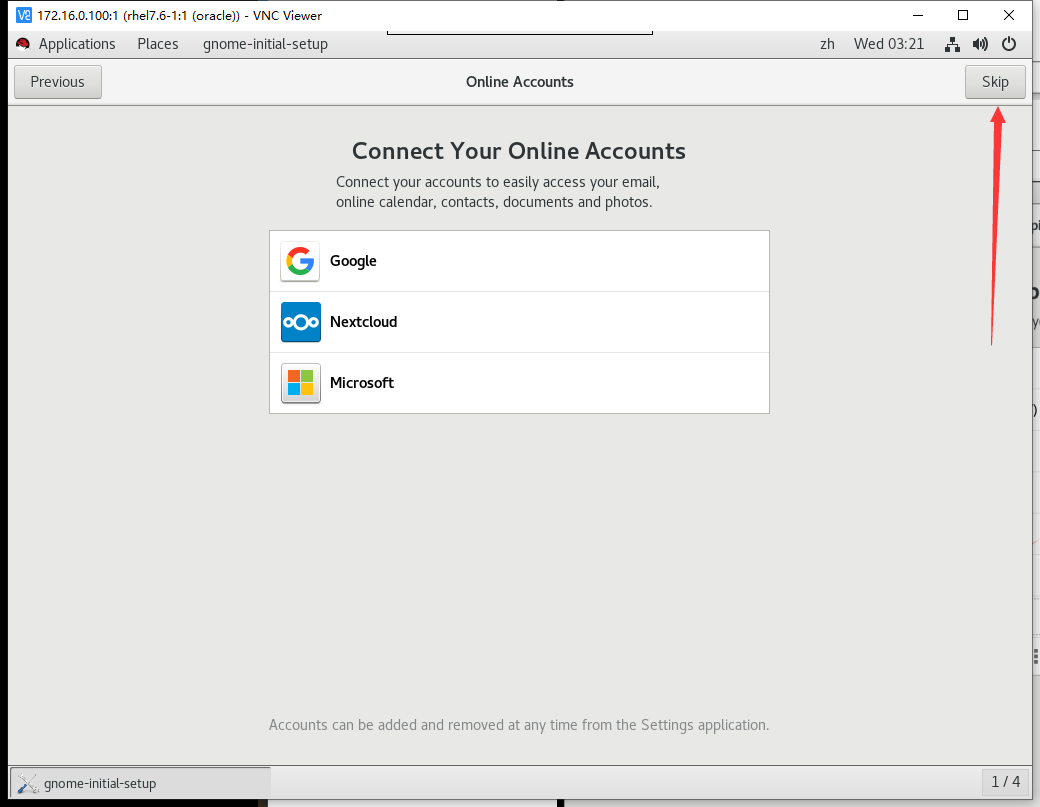1040x807 pixels.
Task: Click the Google account icon
Action: 300,261
